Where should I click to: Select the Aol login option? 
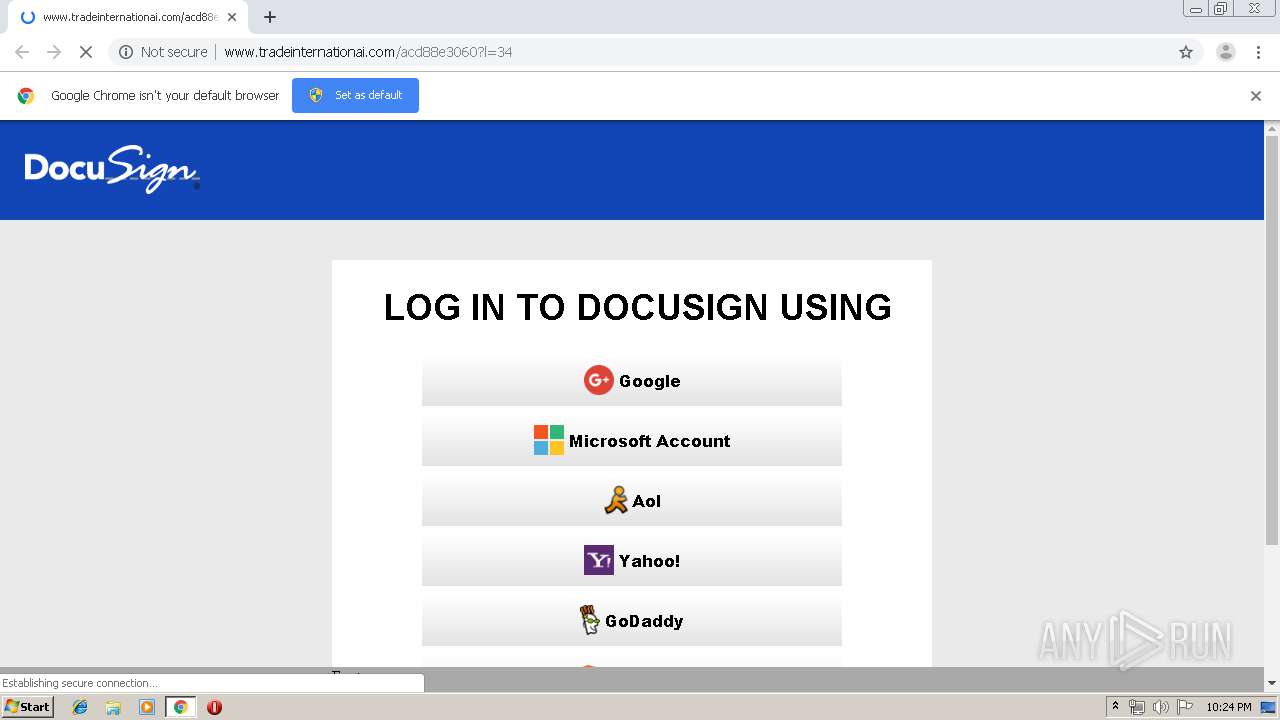[x=632, y=501]
